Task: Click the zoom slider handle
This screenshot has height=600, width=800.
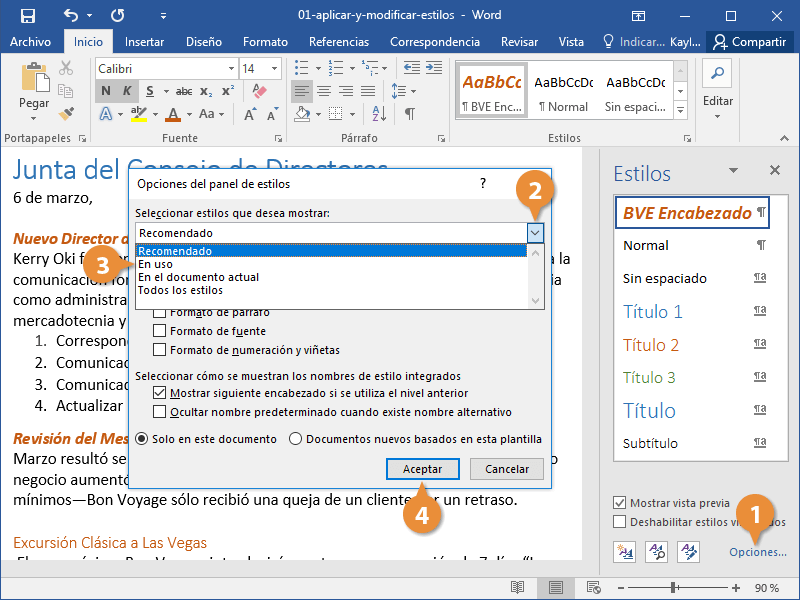Action: [x=673, y=588]
